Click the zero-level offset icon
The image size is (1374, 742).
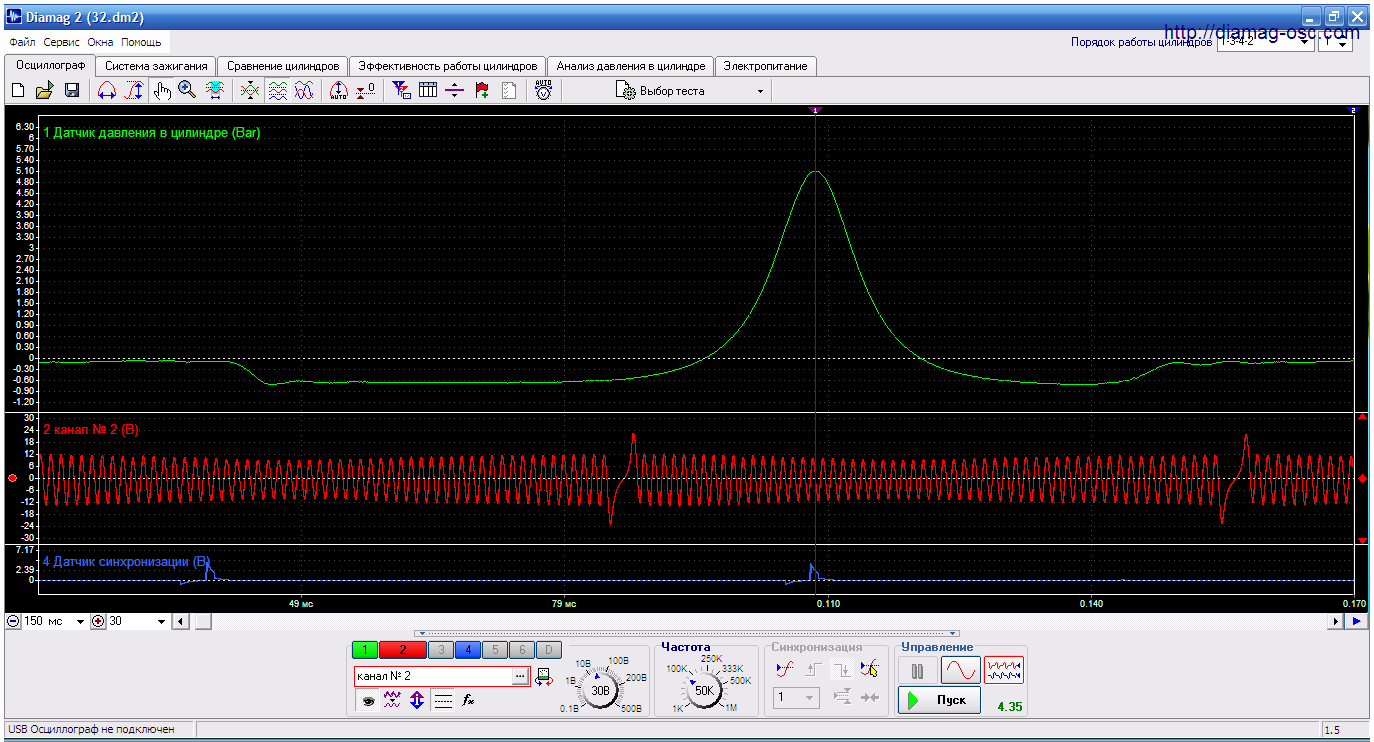coord(366,91)
